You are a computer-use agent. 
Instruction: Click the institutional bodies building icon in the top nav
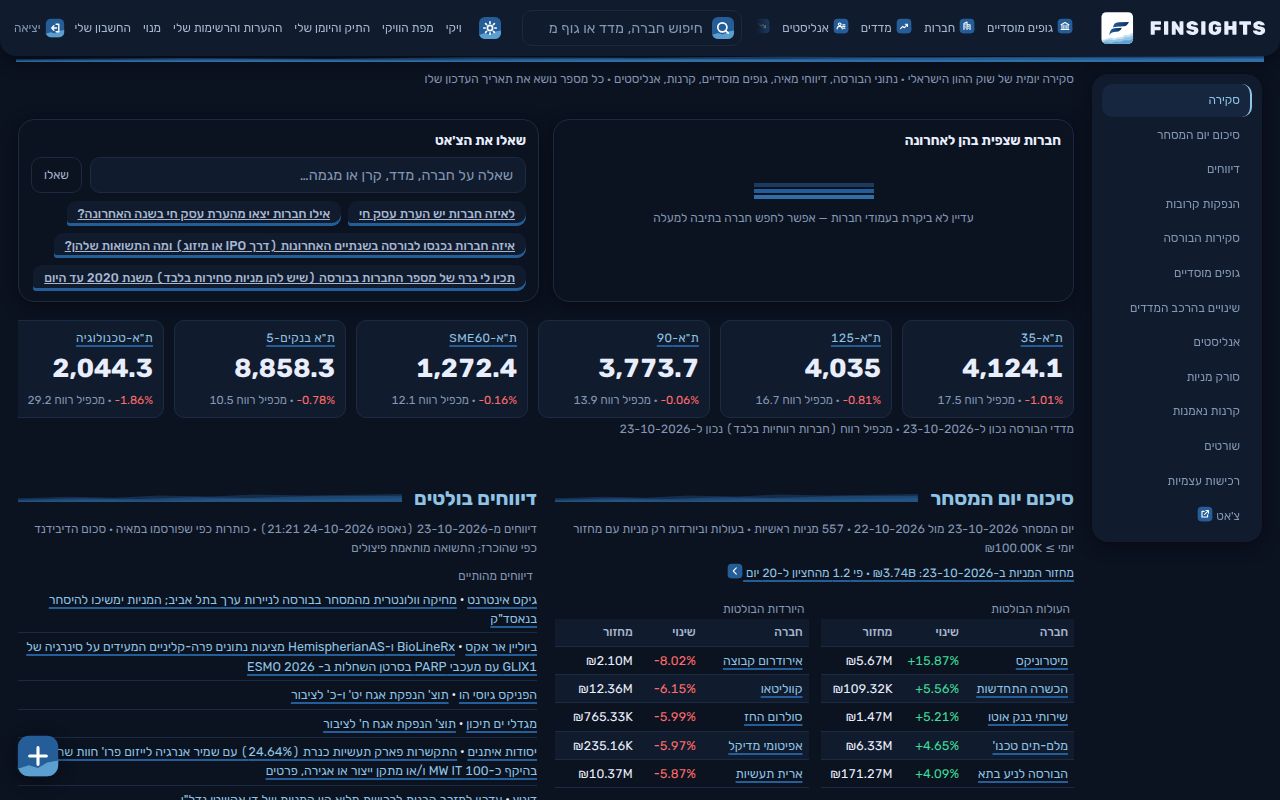pos(1065,27)
